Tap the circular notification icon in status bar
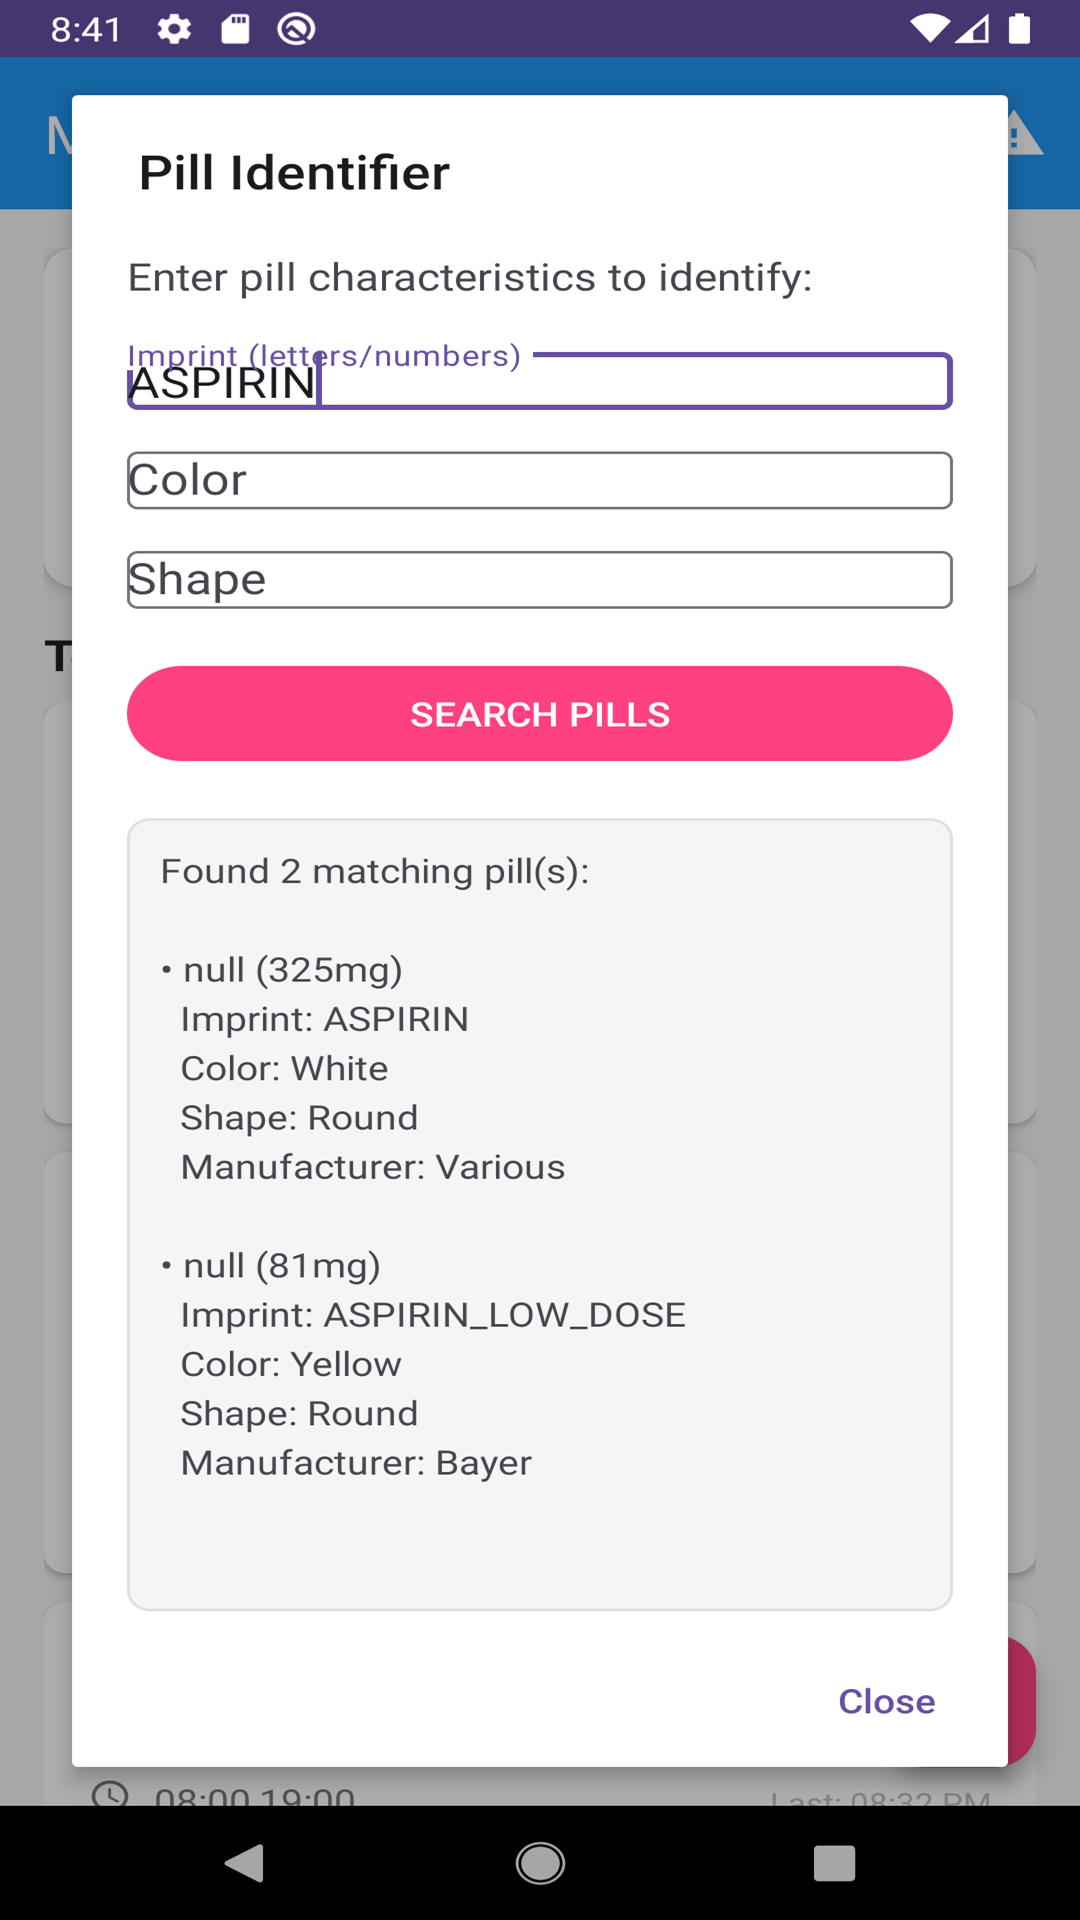This screenshot has height=1920, width=1080. pyautogui.click(x=296, y=29)
